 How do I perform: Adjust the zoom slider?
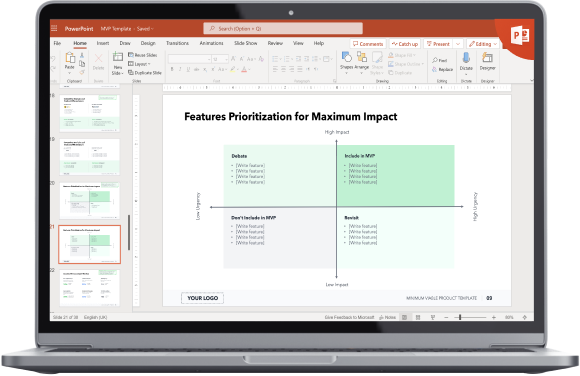pos(470,317)
